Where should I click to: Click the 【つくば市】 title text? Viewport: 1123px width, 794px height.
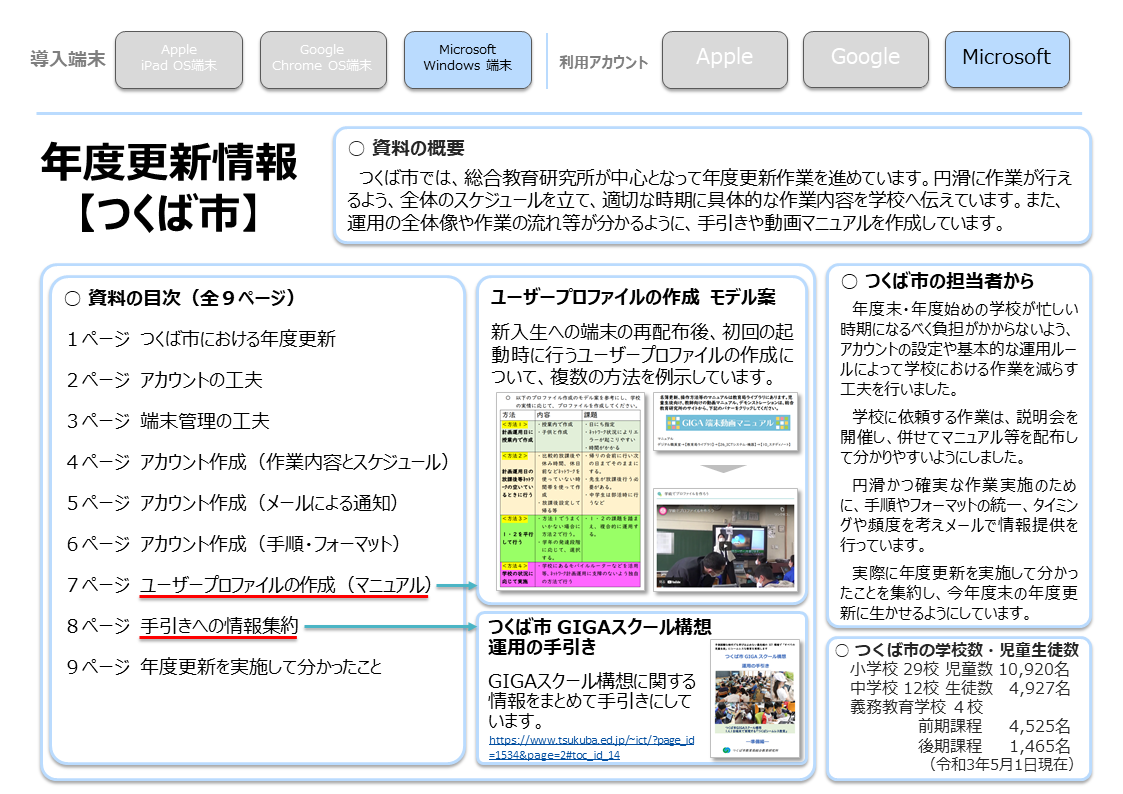tap(168, 213)
